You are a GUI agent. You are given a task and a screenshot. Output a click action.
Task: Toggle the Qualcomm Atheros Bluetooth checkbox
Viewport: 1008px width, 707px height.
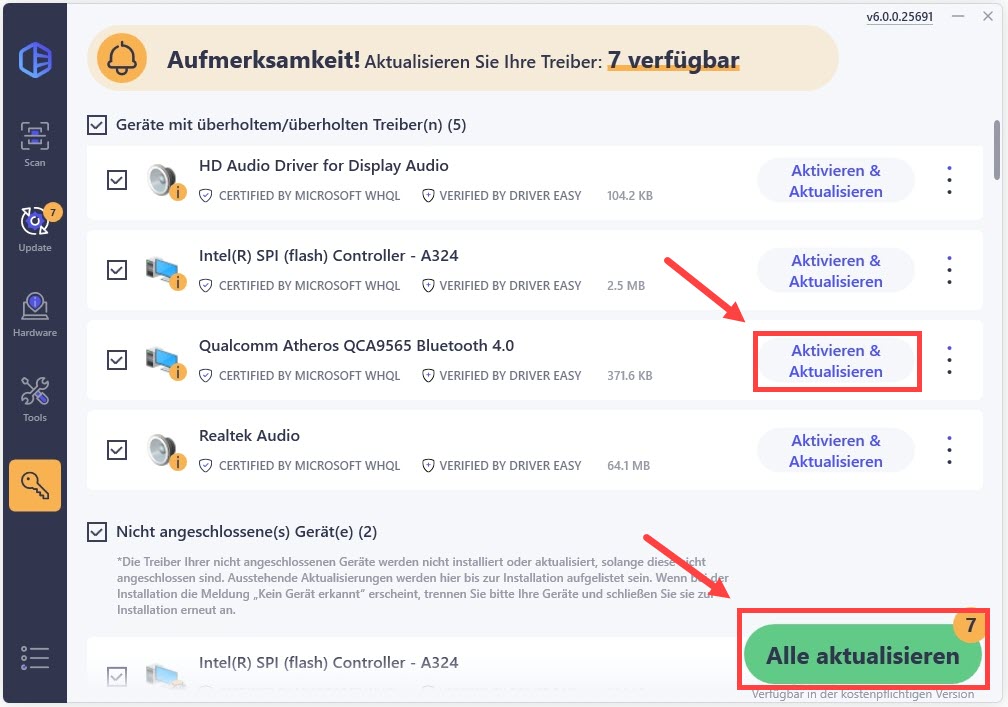[x=117, y=360]
